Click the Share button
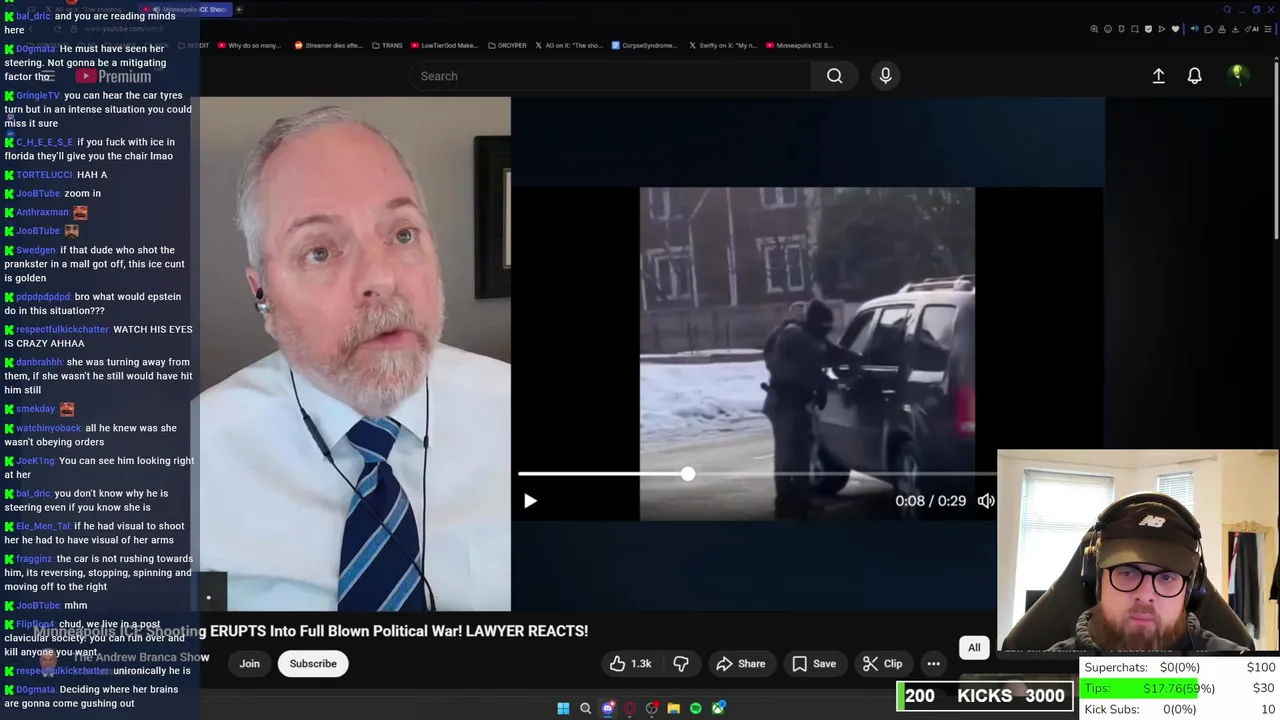The image size is (1280, 720). (741, 663)
